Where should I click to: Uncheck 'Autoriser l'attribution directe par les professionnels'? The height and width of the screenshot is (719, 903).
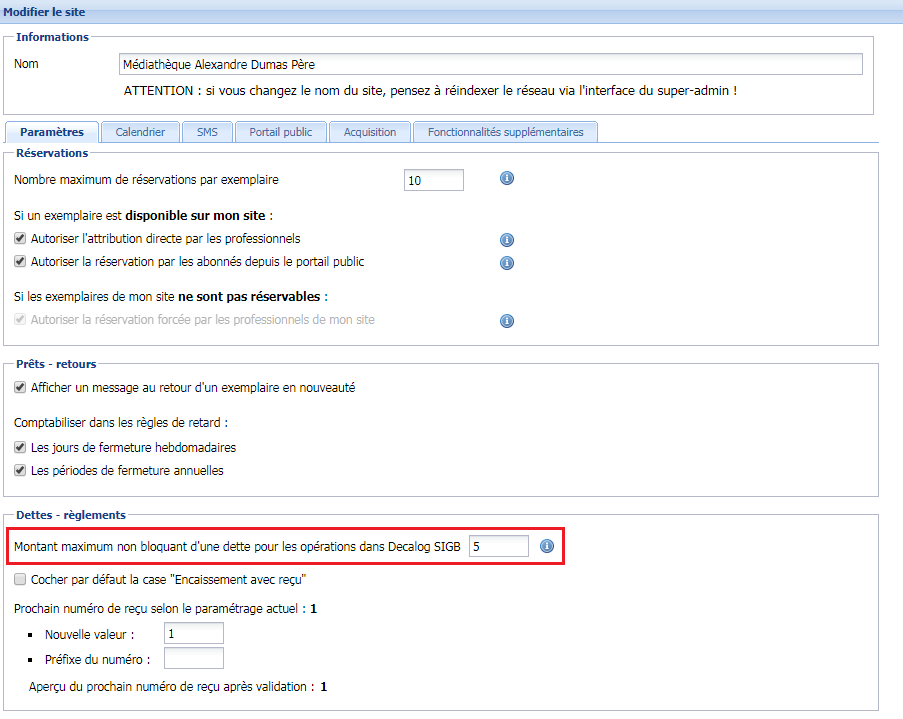click(x=19, y=239)
